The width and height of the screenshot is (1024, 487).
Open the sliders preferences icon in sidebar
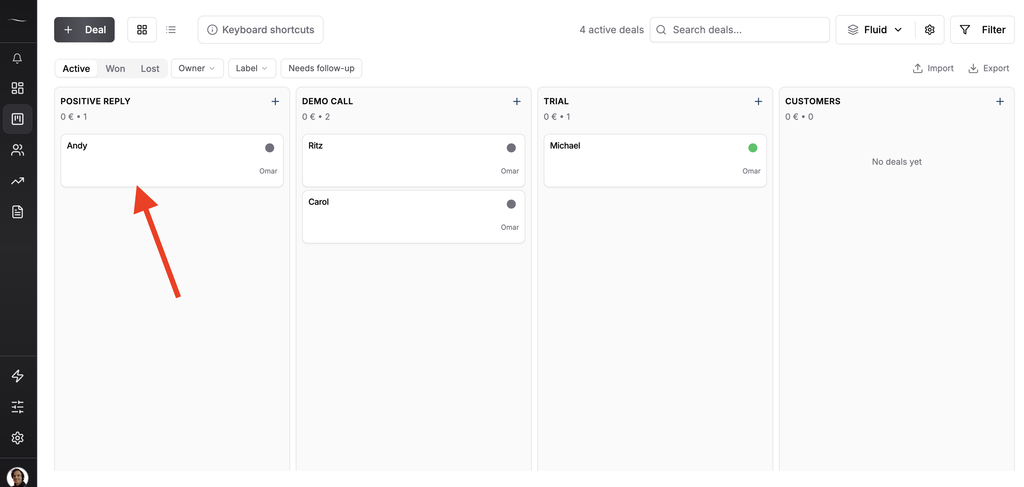(x=18, y=407)
